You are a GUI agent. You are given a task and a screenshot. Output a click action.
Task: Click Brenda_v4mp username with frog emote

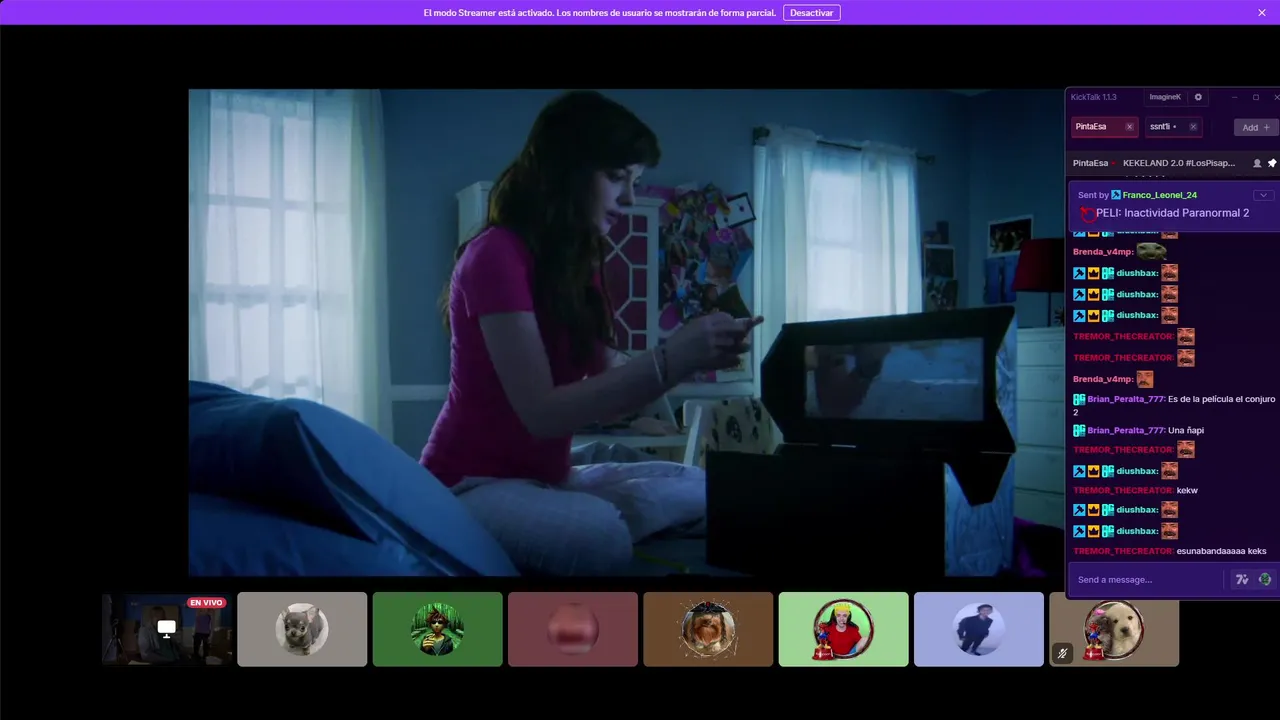(1103, 252)
